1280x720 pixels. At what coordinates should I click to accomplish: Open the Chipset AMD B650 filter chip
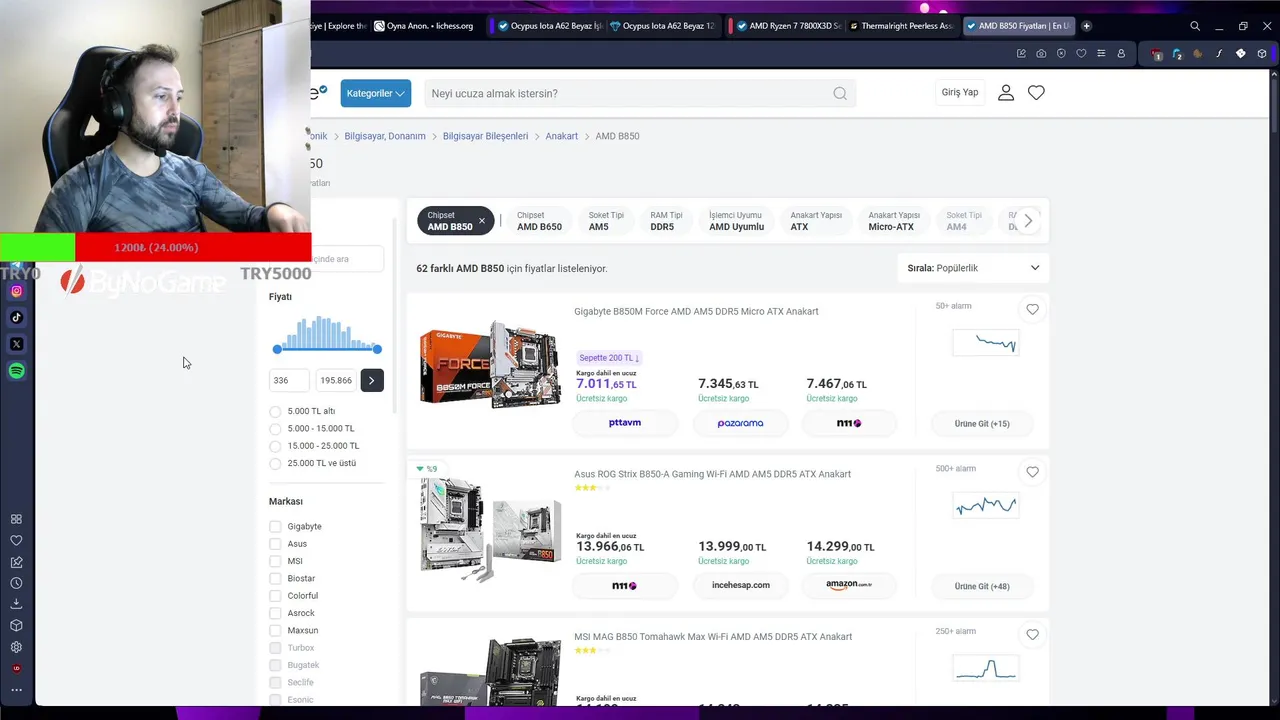tap(539, 221)
